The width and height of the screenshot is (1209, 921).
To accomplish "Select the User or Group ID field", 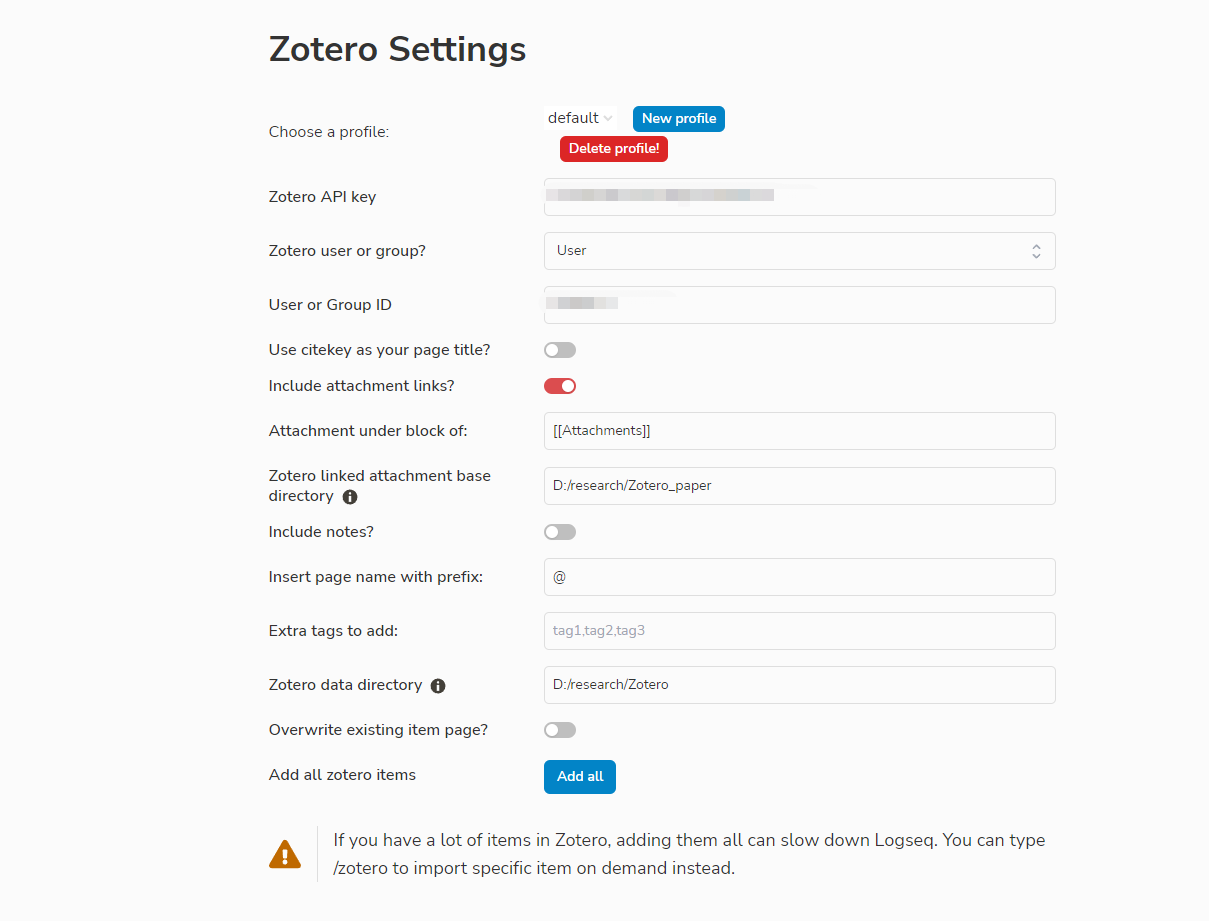I will [x=798, y=304].
